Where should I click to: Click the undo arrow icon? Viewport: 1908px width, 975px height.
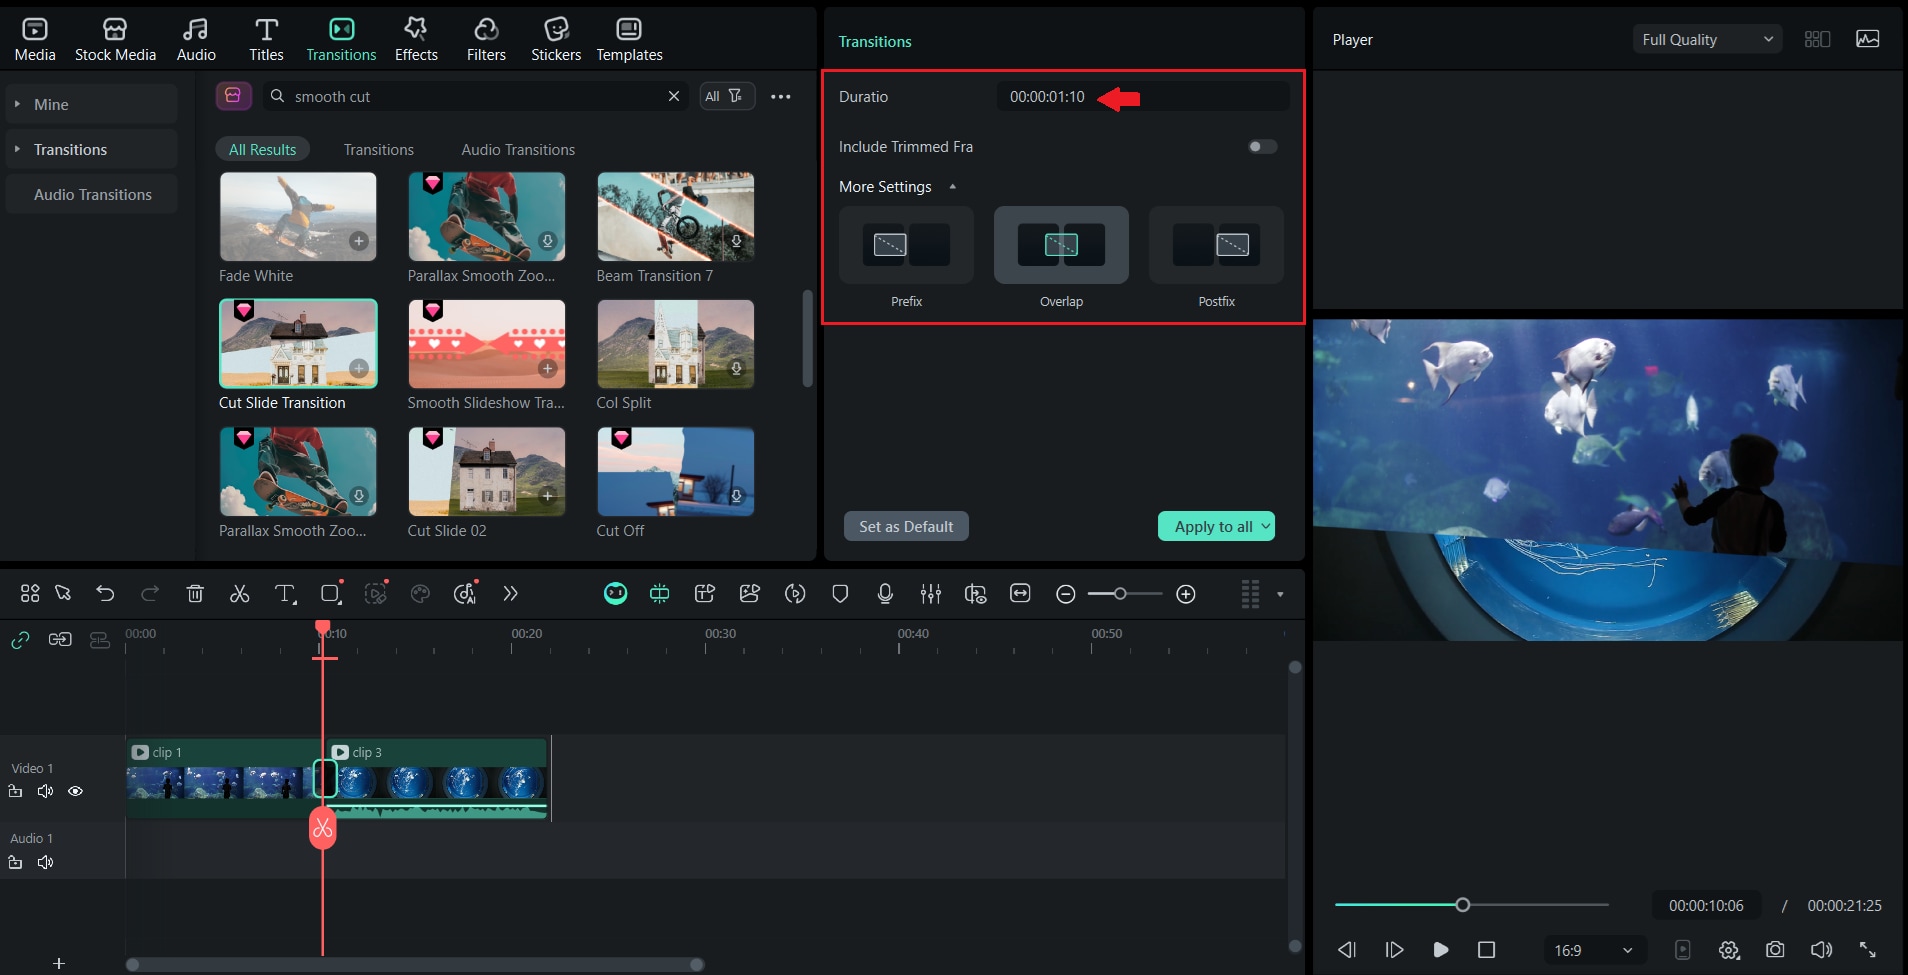pyautogui.click(x=105, y=594)
